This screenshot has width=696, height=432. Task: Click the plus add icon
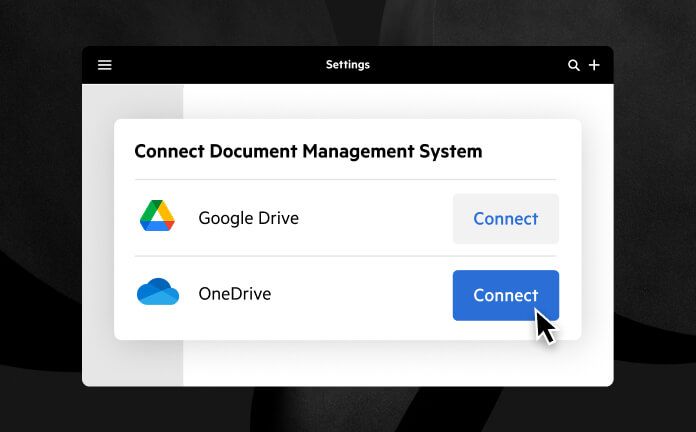click(594, 65)
